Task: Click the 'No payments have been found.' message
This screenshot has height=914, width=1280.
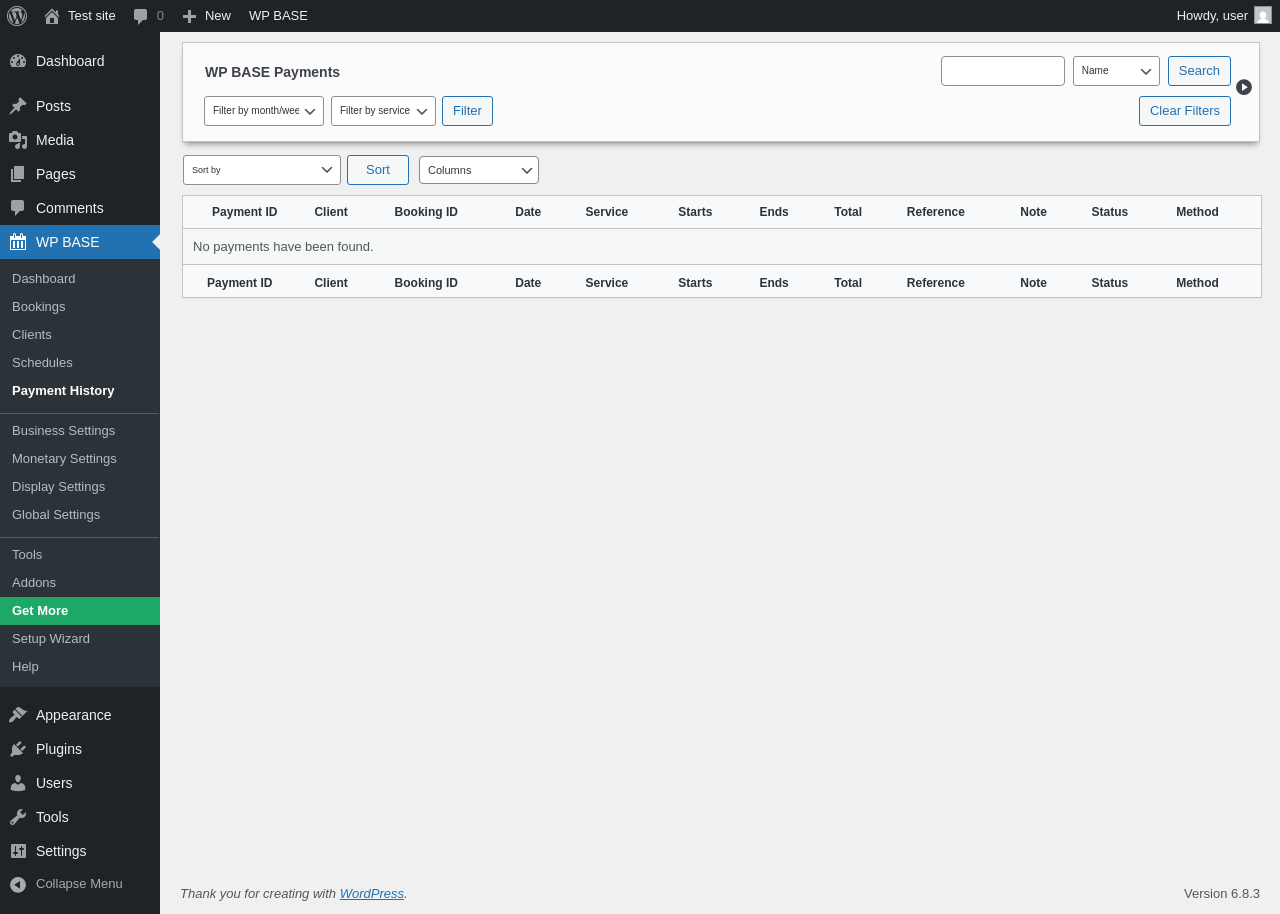Action: (x=283, y=247)
